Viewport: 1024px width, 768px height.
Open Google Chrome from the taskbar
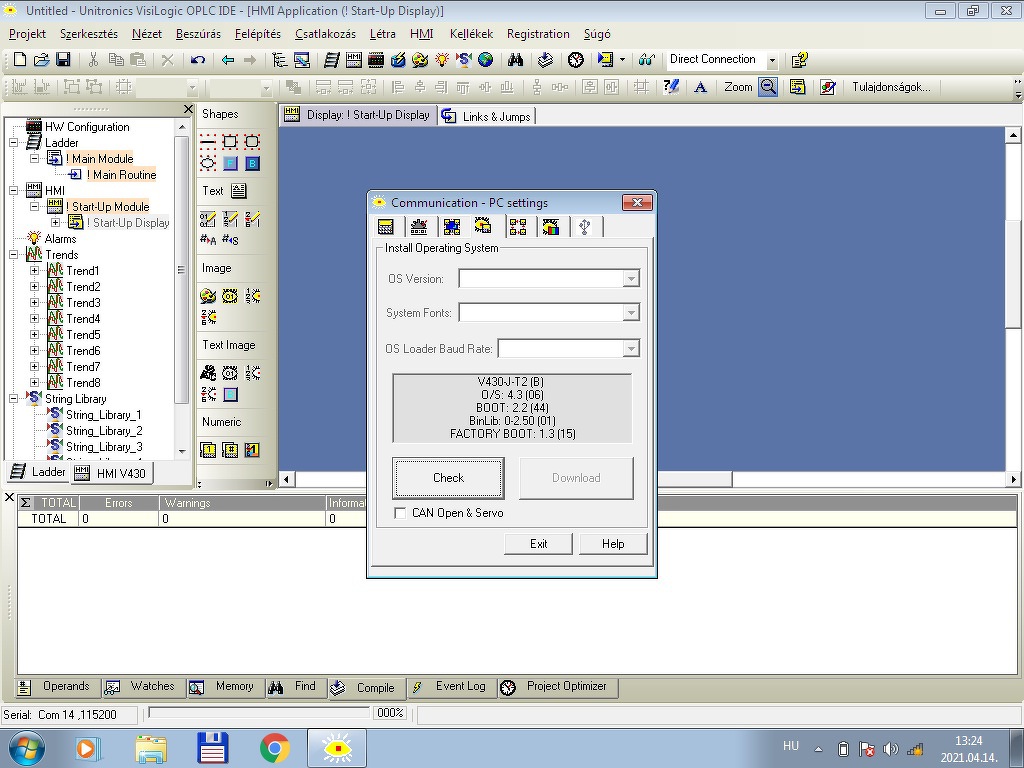(274, 748)
